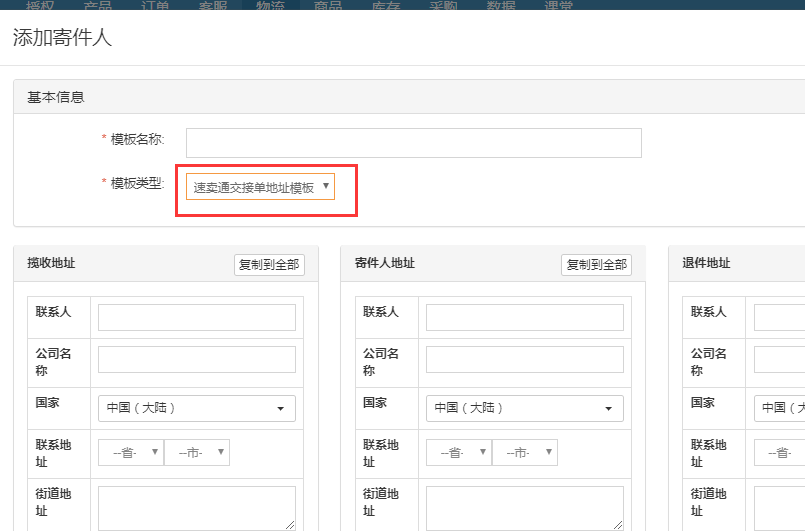The width and height of the screenshot is (805, 531).
Task: Open the 省 dropdown in 揽收地址 panel
Action: click(131, 452)
